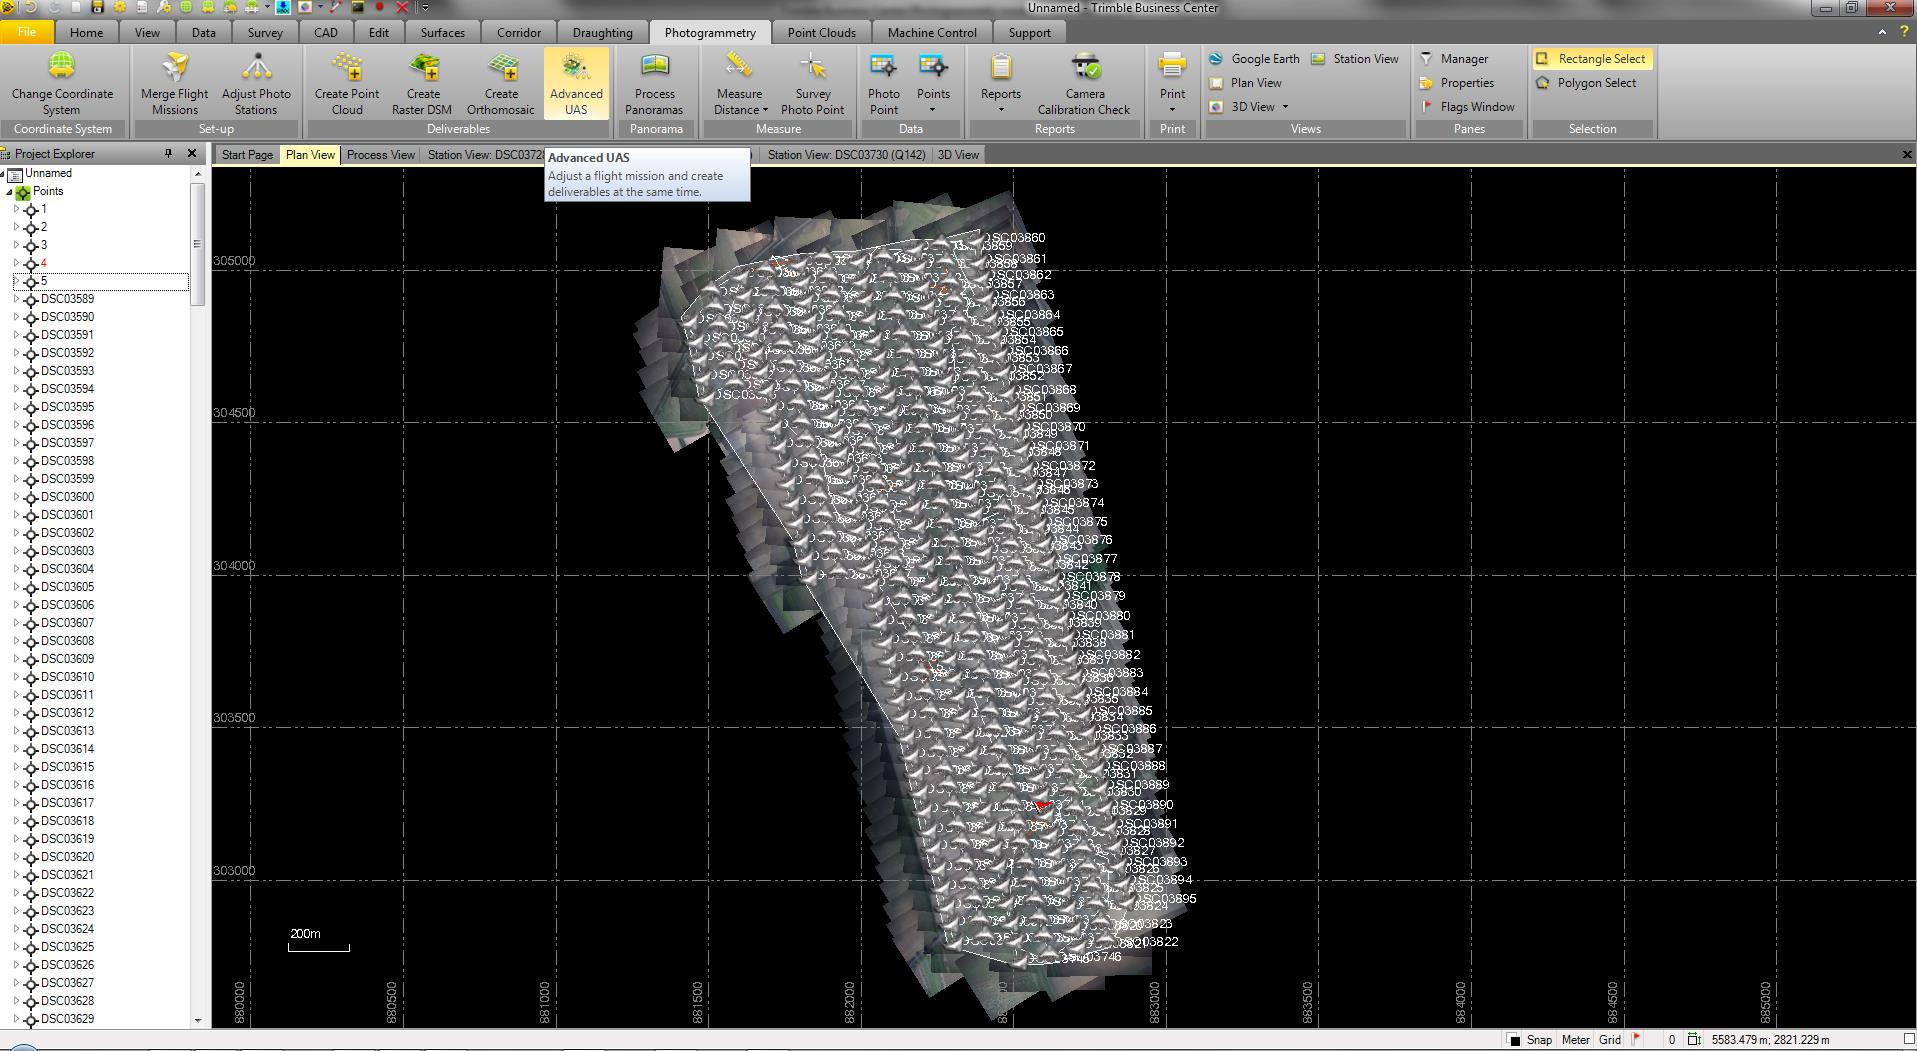Click the Project Explorer scrollbar thumb
Screen dimensions: 1917x1051
click(x=197, y=244)
